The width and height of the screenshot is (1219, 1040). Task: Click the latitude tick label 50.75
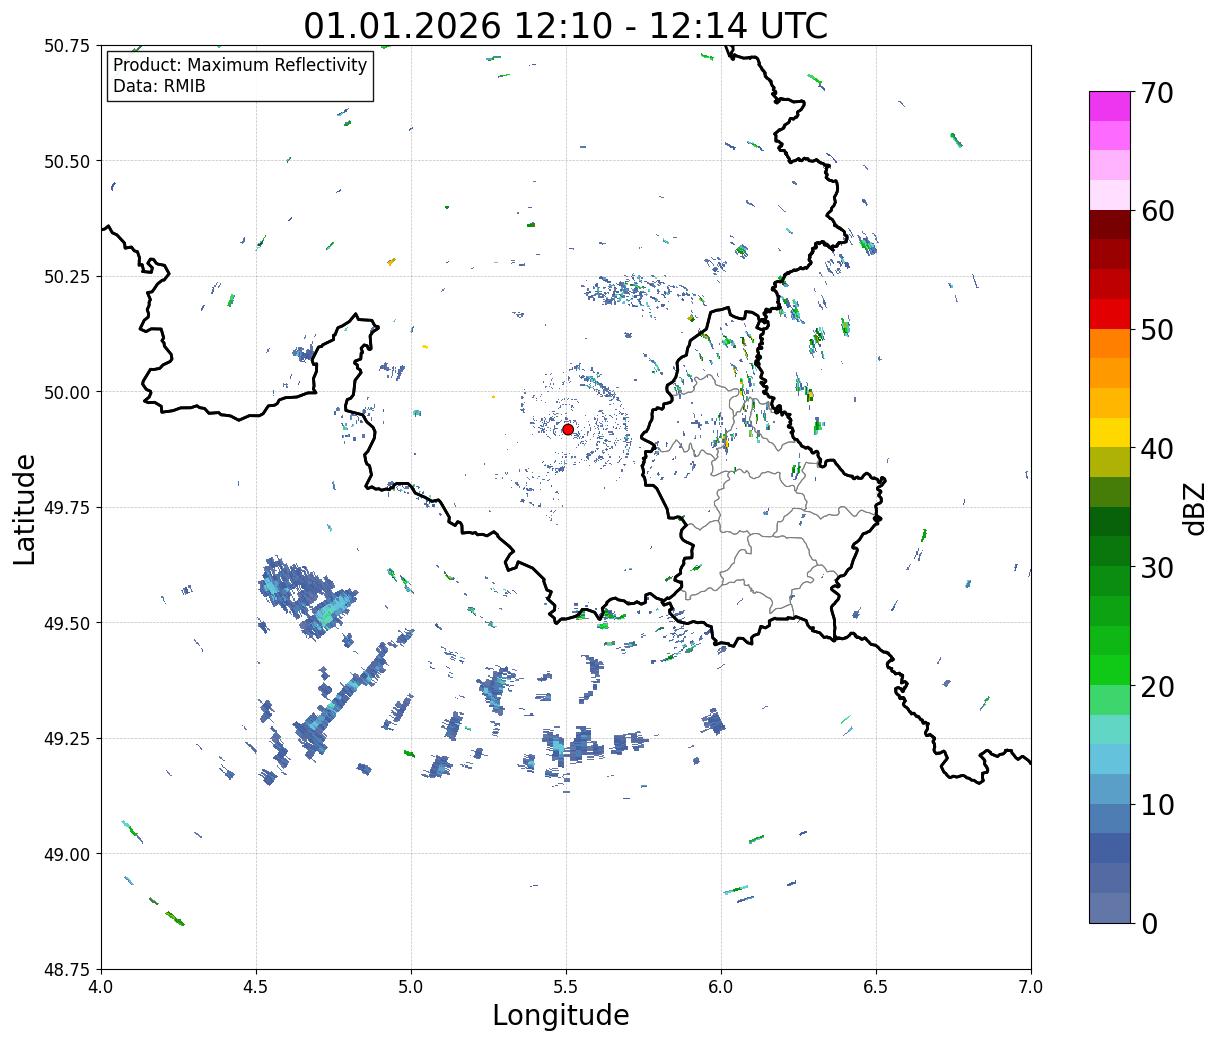click(67, 46)
